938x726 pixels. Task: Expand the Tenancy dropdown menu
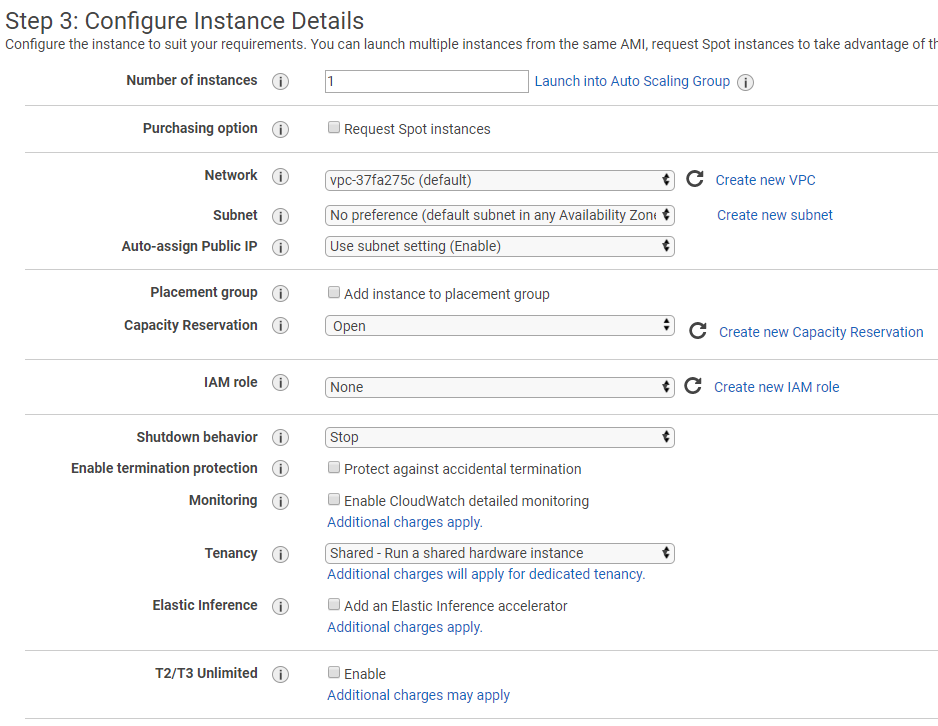[500, 553]
